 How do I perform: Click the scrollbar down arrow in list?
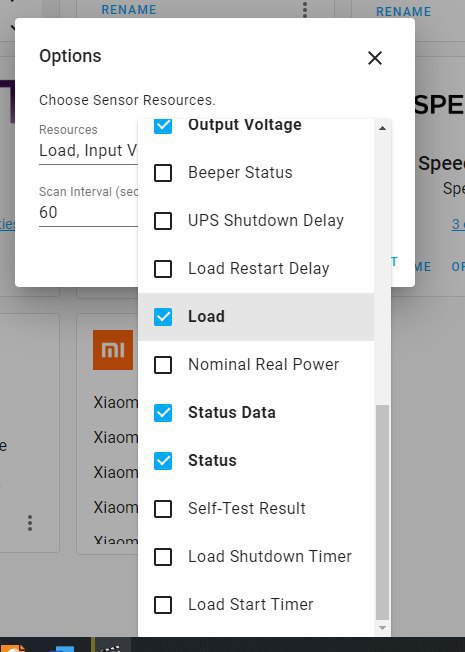[382, 627]
